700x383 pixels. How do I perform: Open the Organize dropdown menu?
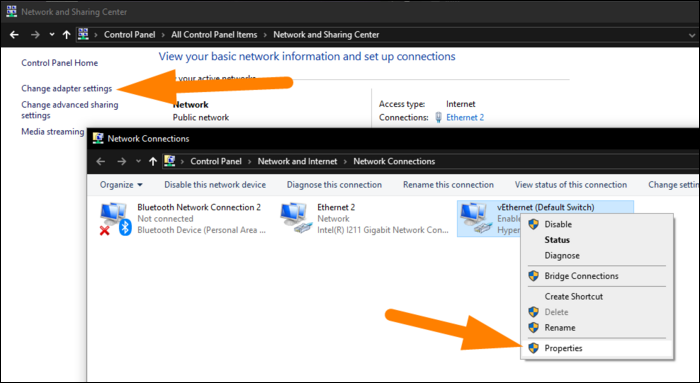tap(121, 185)
